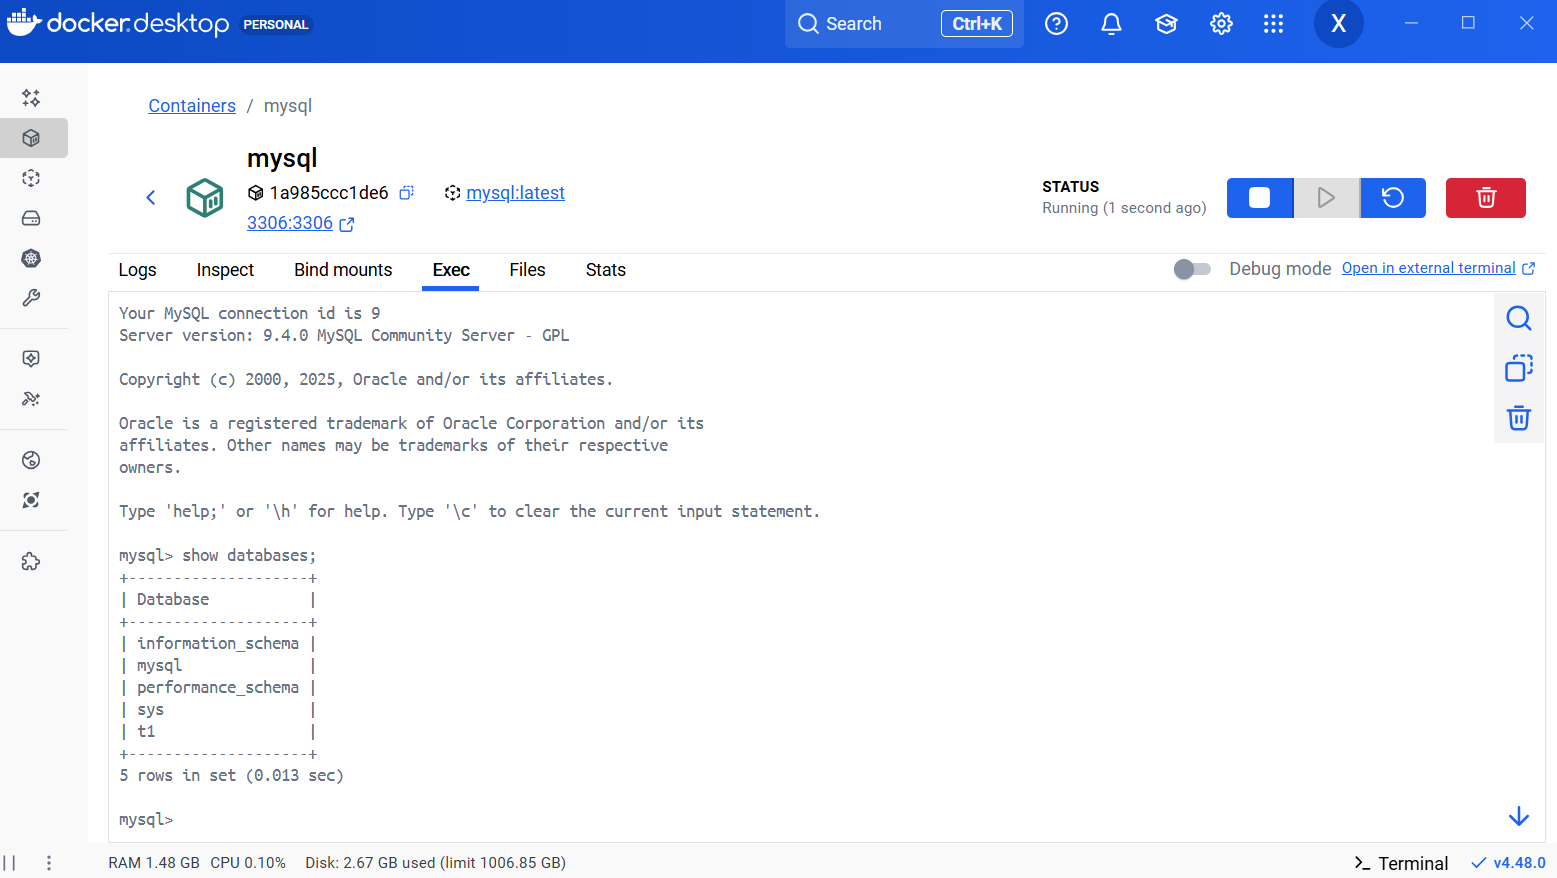The height and width of the screenshot is (878, 1557).
Task: Open mysql:latest image link
Action: 515,193
